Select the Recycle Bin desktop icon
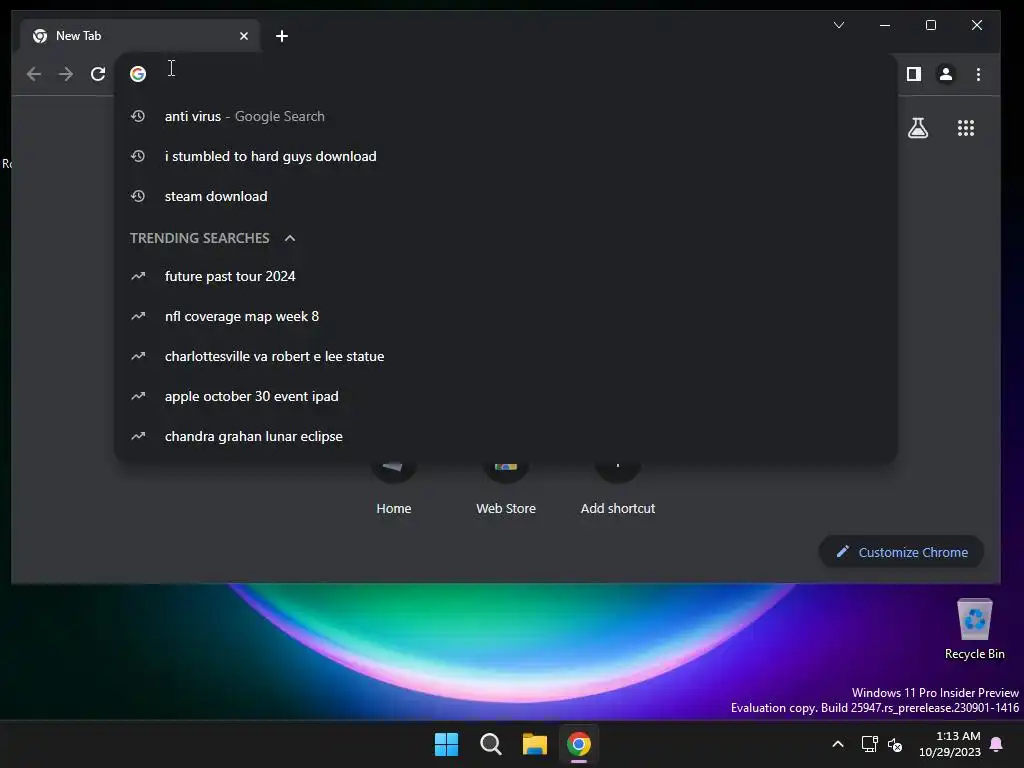 pos(974,629)
